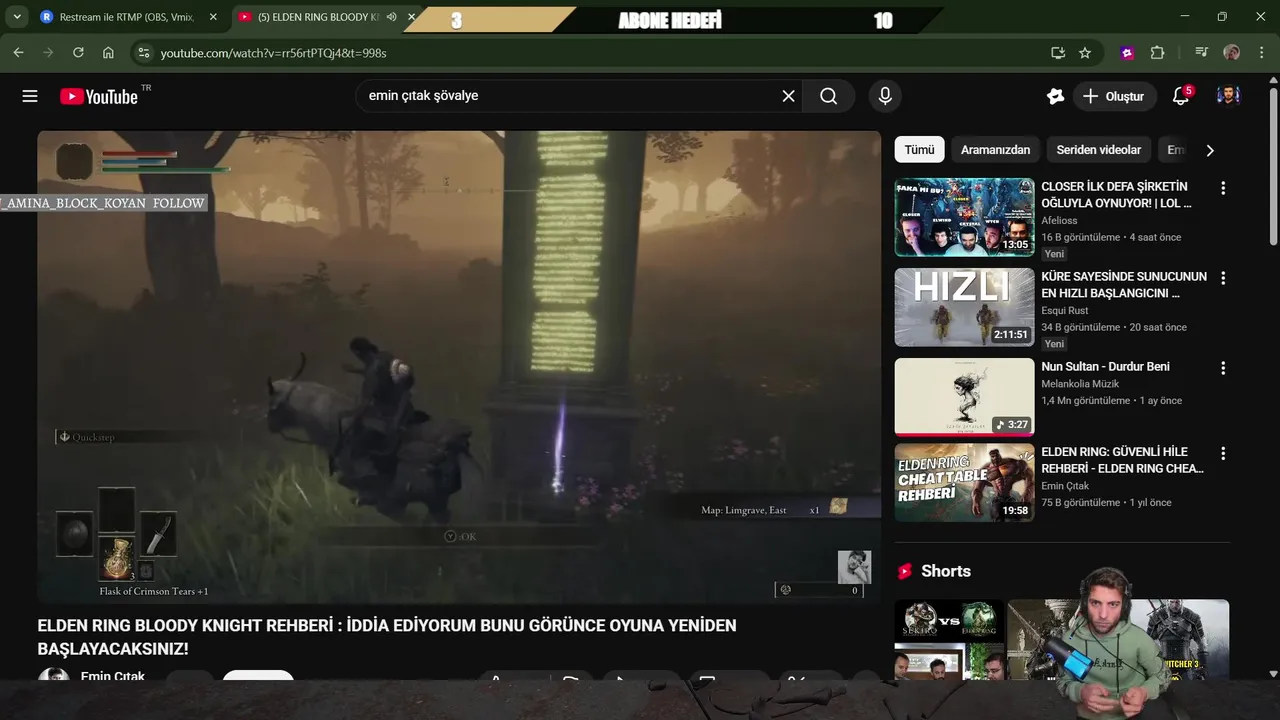
Task: Open the YouTube hamburger guide menu
Action: (30, 96)
